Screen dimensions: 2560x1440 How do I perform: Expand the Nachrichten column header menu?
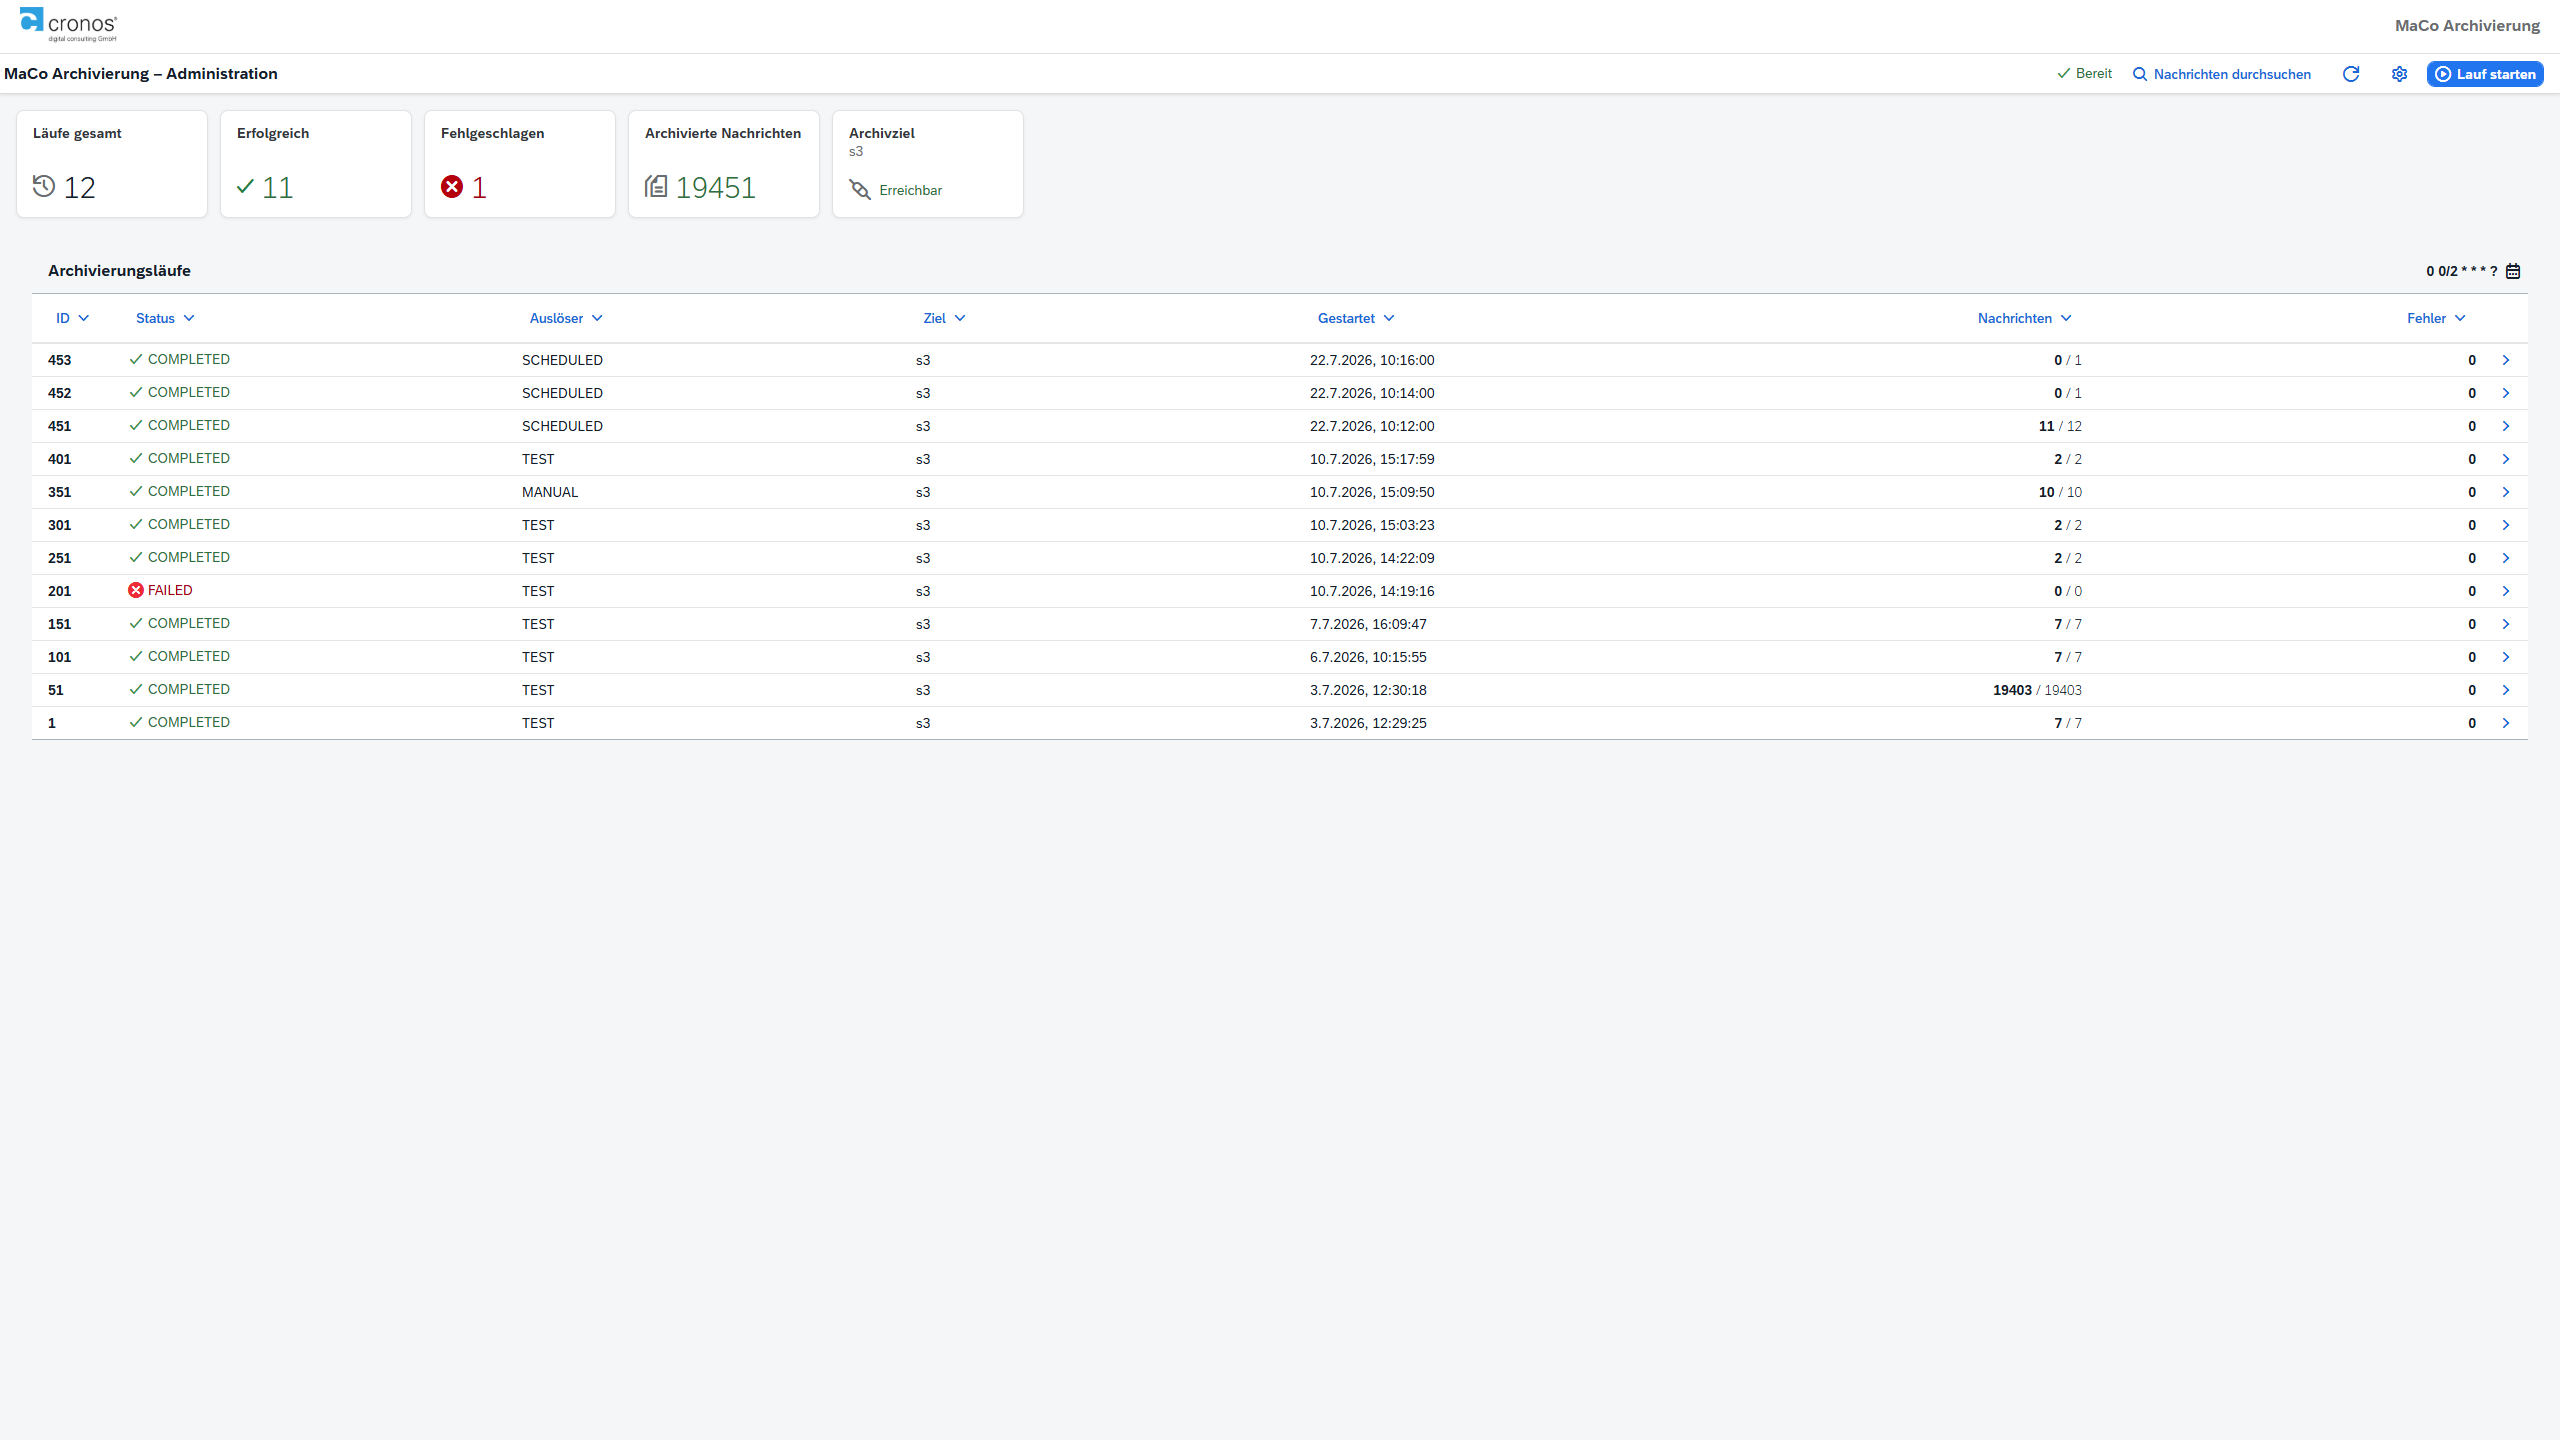2025,318
